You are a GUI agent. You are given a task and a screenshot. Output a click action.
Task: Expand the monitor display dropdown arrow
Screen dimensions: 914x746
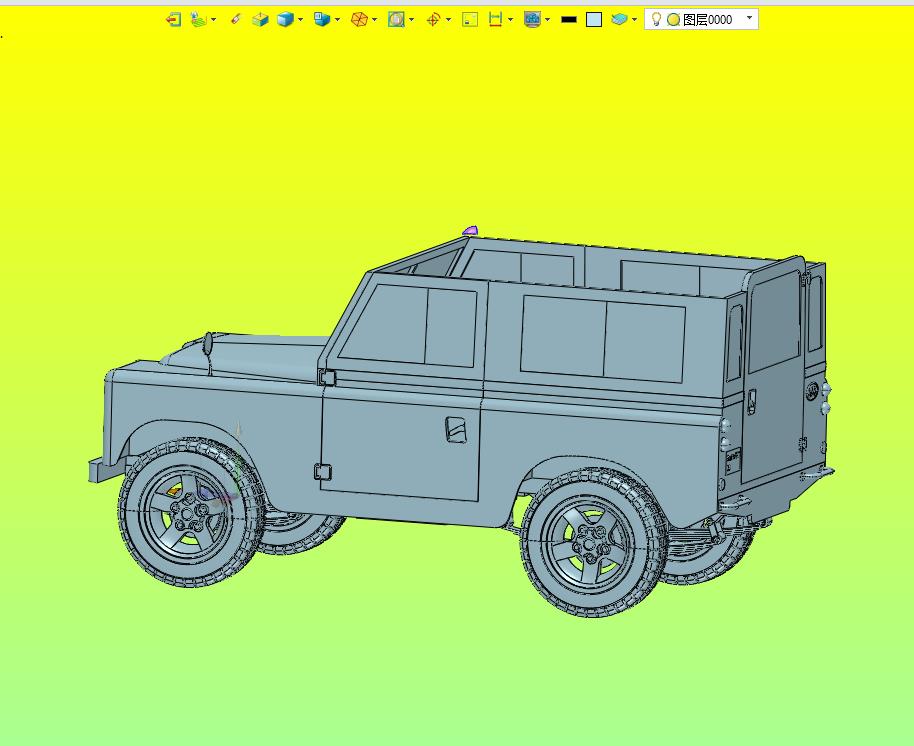pyautogui.click(x=547, y=20)
